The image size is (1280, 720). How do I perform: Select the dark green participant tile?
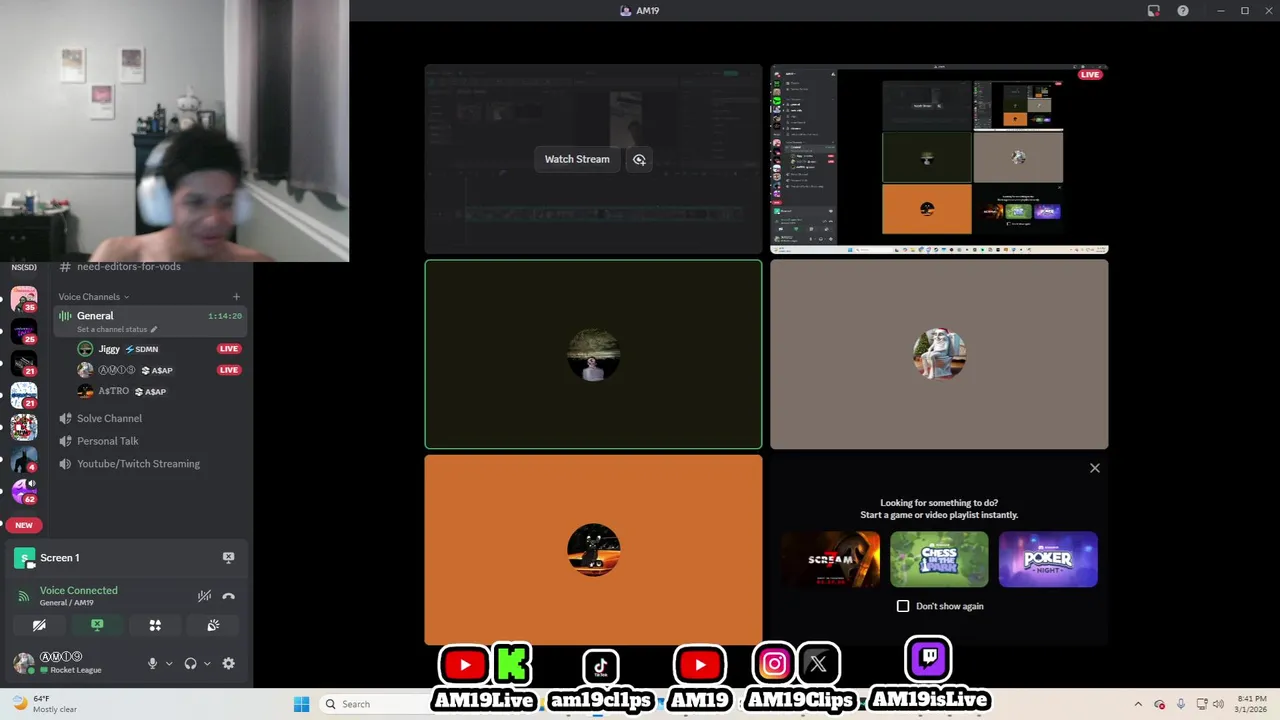click(593, 354)
